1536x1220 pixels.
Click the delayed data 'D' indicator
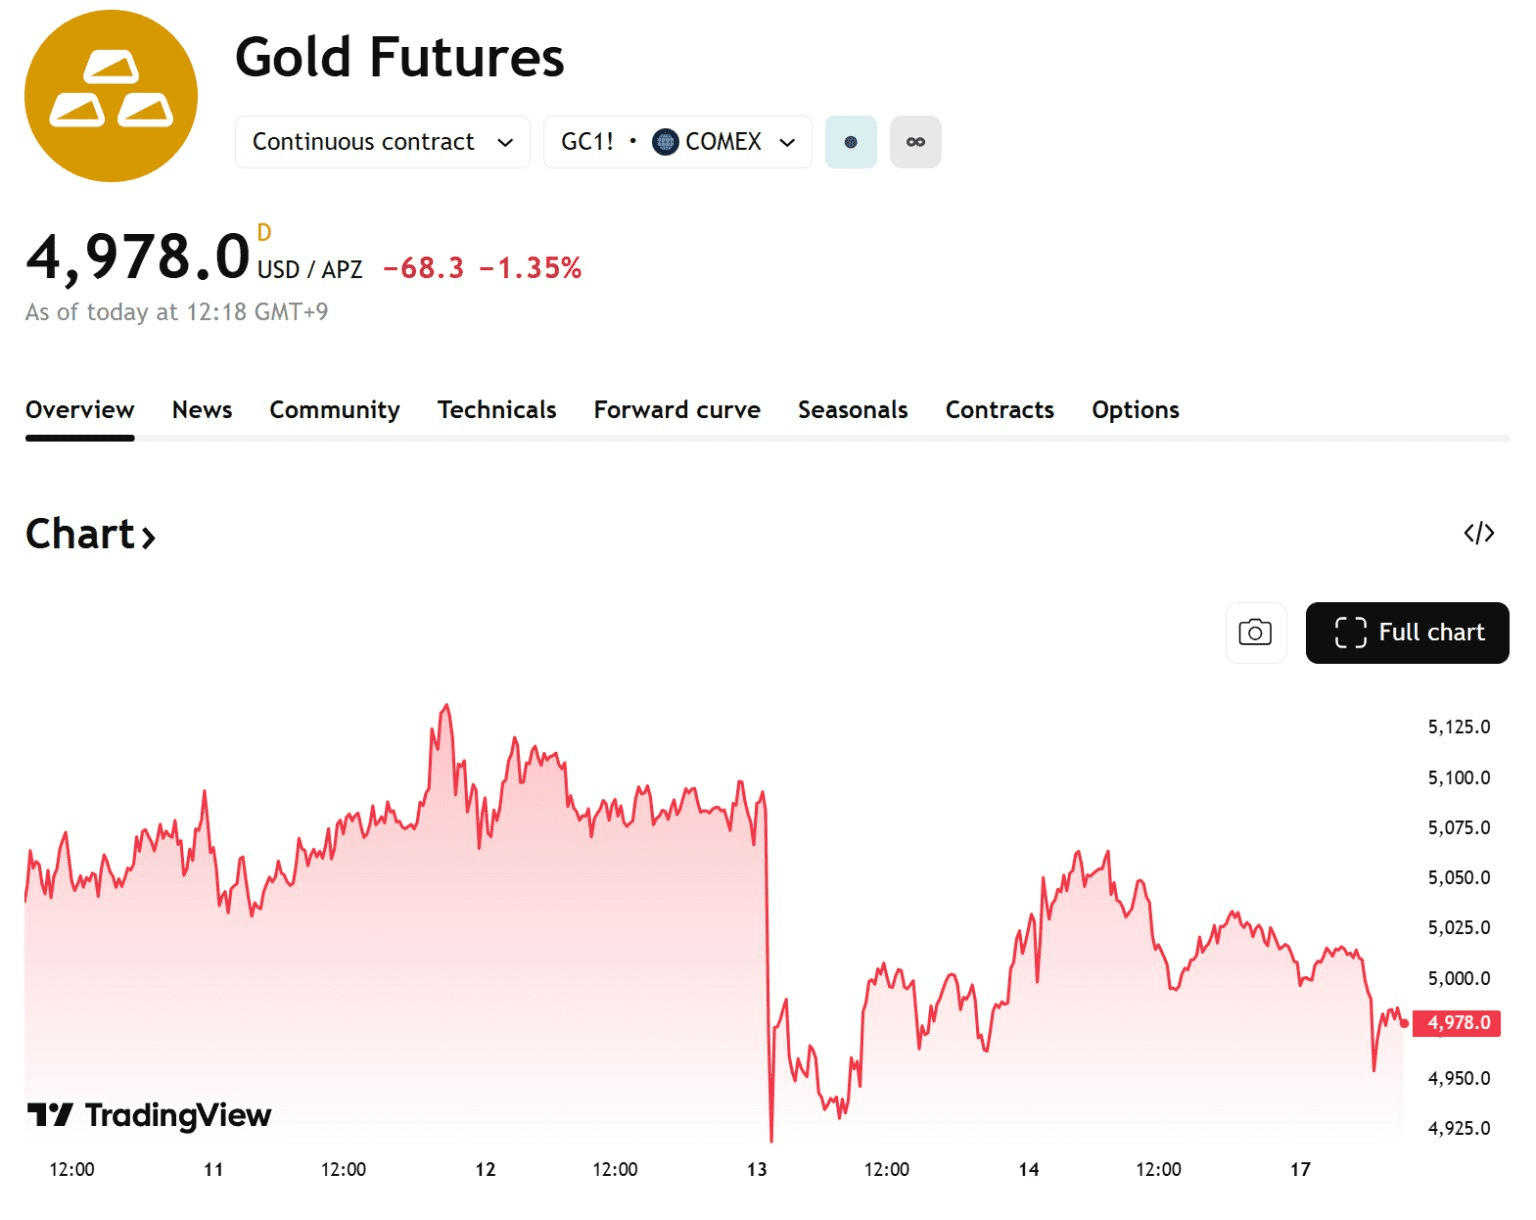(264, 233)
